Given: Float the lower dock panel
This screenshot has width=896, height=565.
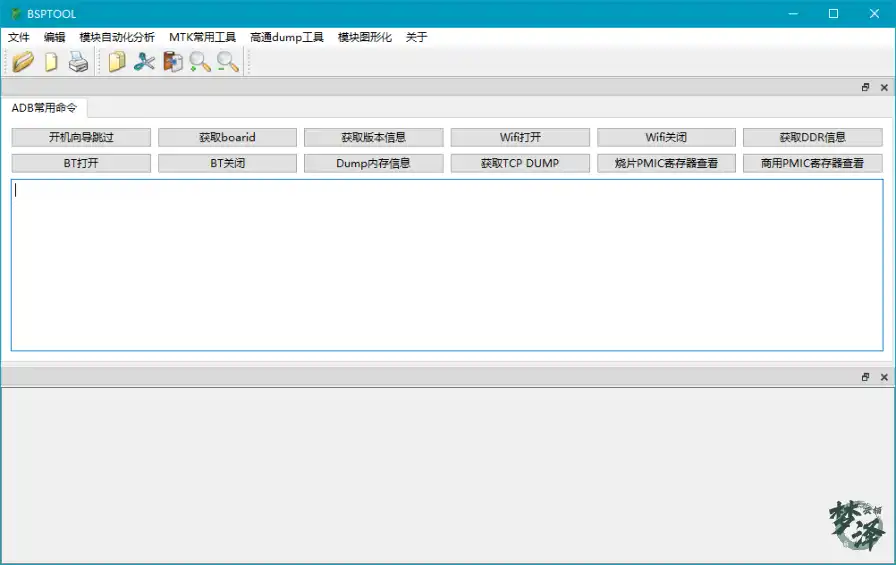Looking at the screenshot, I should coord(865,377).
